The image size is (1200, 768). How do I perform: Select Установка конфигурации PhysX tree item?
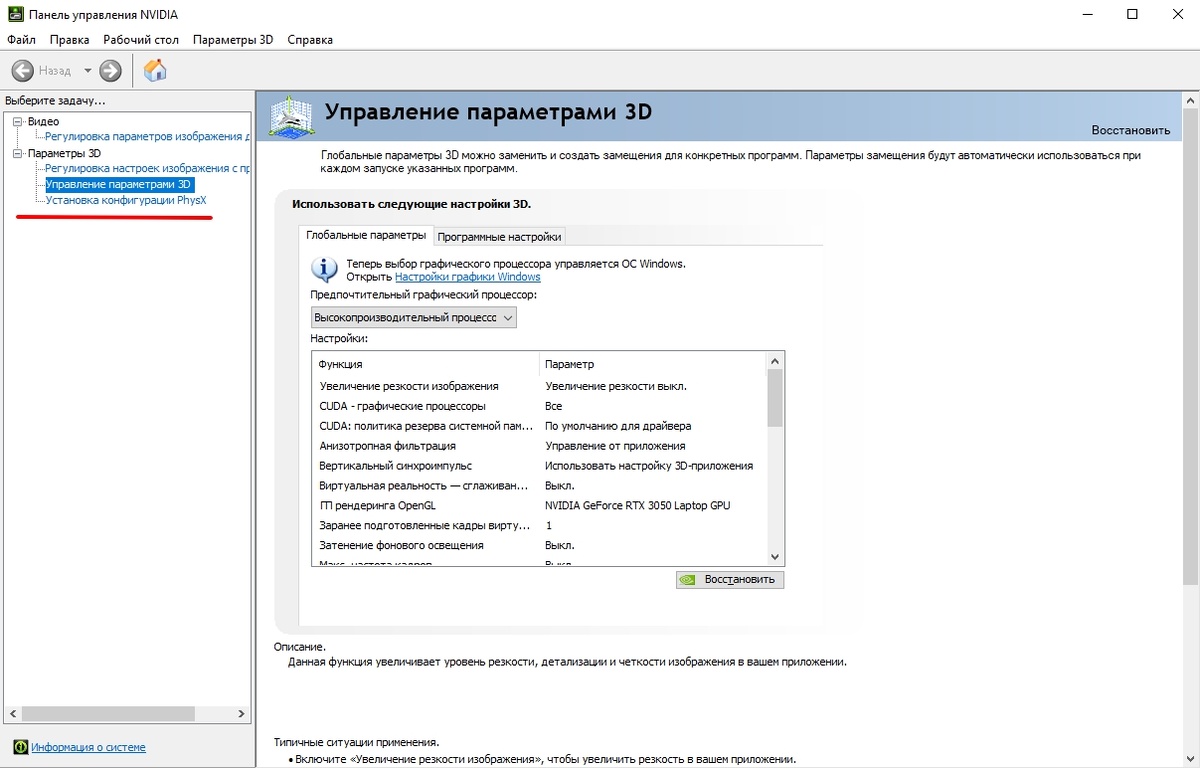tap(126, 201)
